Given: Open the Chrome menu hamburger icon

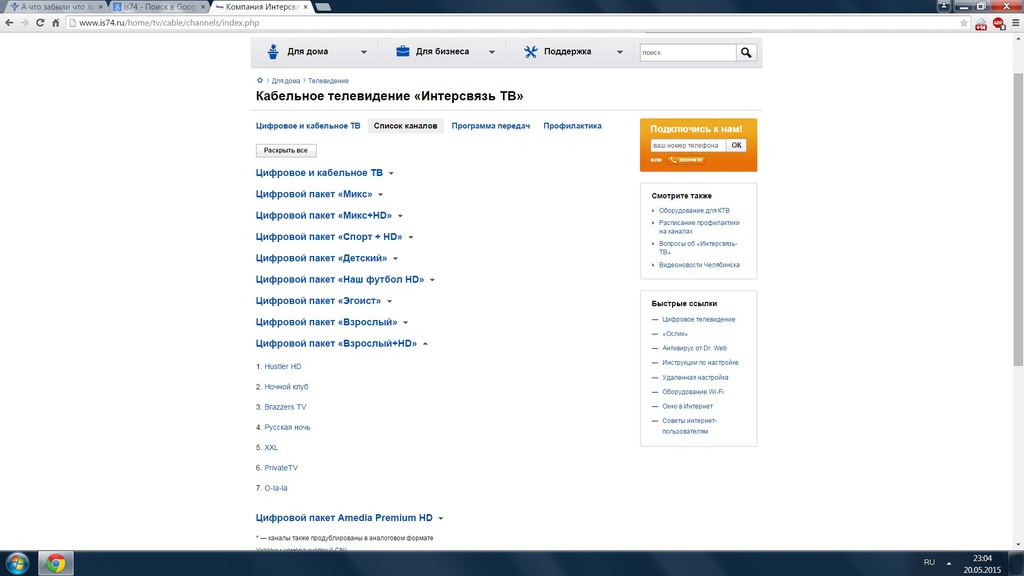Looking at the screenshot, I should 1016,23.
